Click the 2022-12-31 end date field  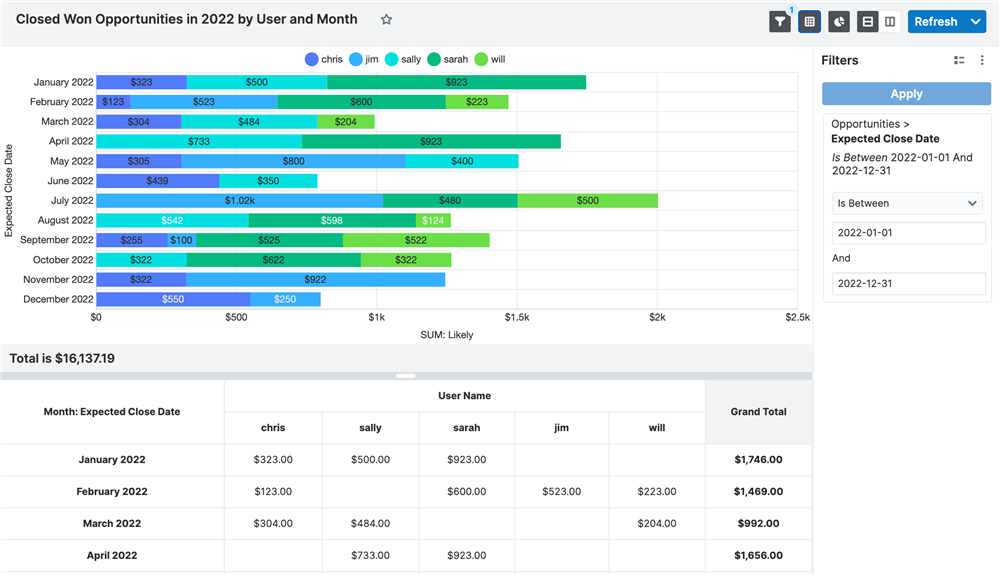tap(908, 283)
